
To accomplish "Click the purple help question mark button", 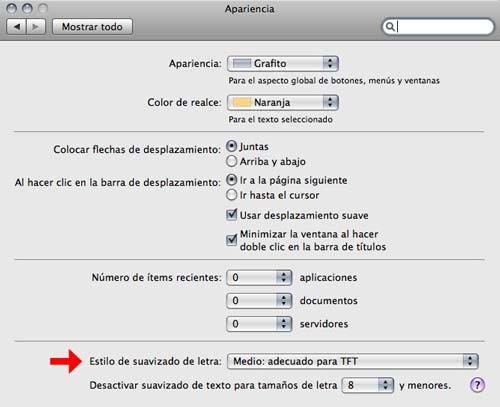I will coord(477,385).
